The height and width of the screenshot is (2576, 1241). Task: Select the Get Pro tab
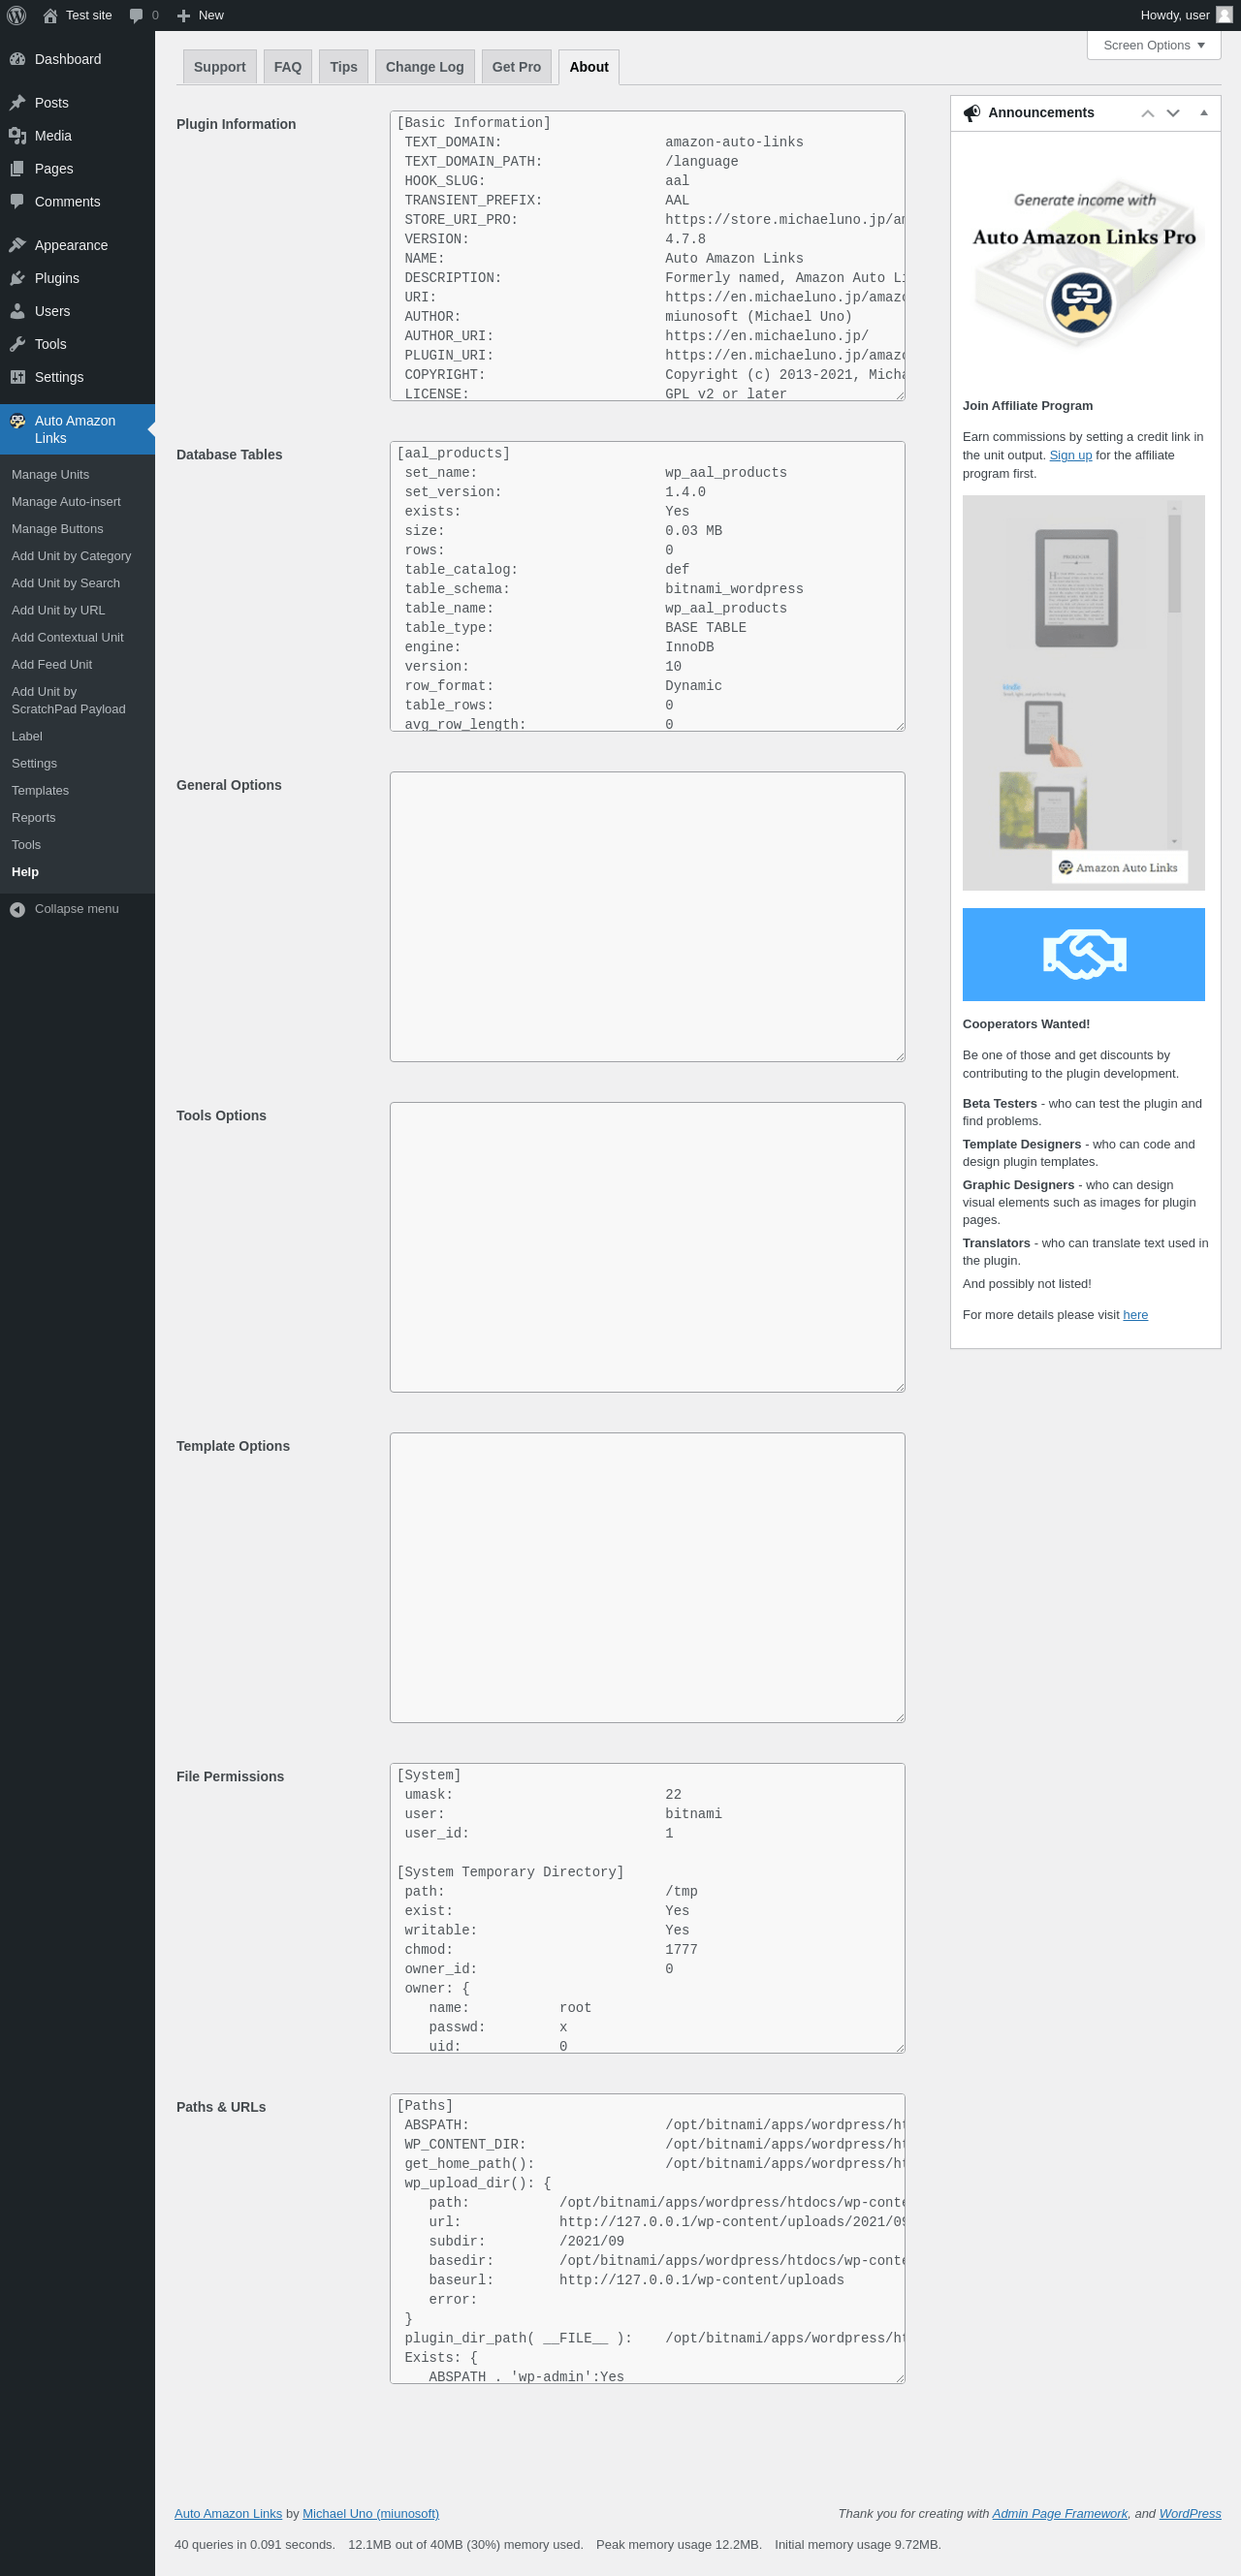tap(516, 67)
